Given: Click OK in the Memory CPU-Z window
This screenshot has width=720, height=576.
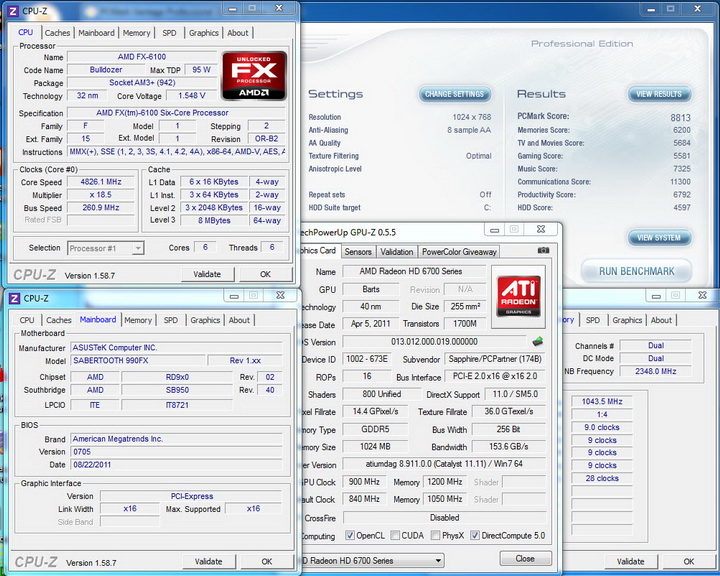Looking at the screenshot, I should pyautogui.click(x=689, y=561).
